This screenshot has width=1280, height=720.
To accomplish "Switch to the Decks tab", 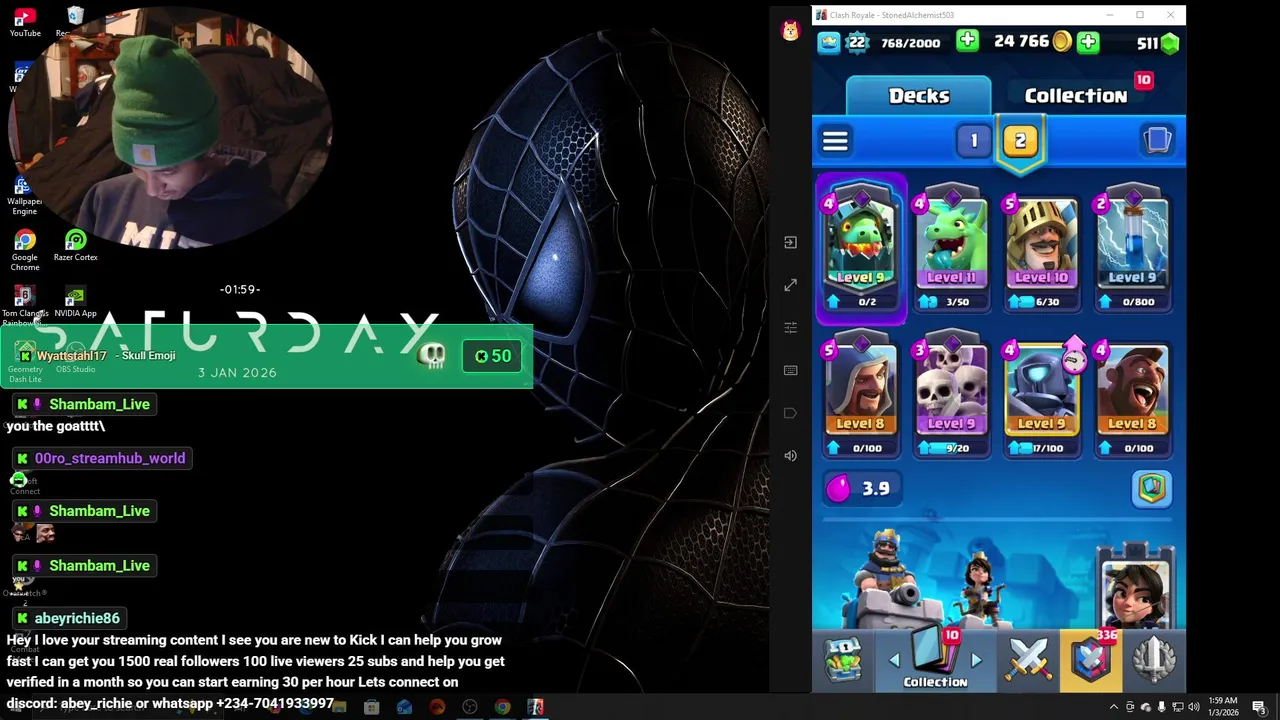I will [x=918, y=95].
